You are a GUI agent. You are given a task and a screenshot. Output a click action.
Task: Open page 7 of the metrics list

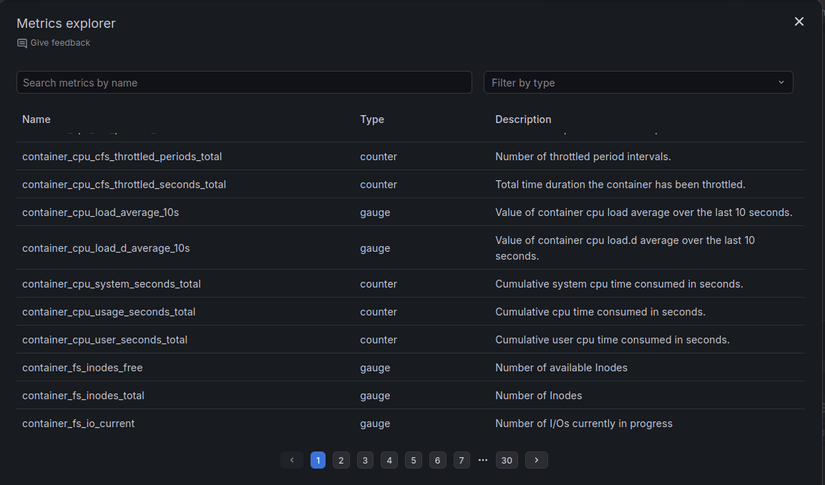point(462,460)
